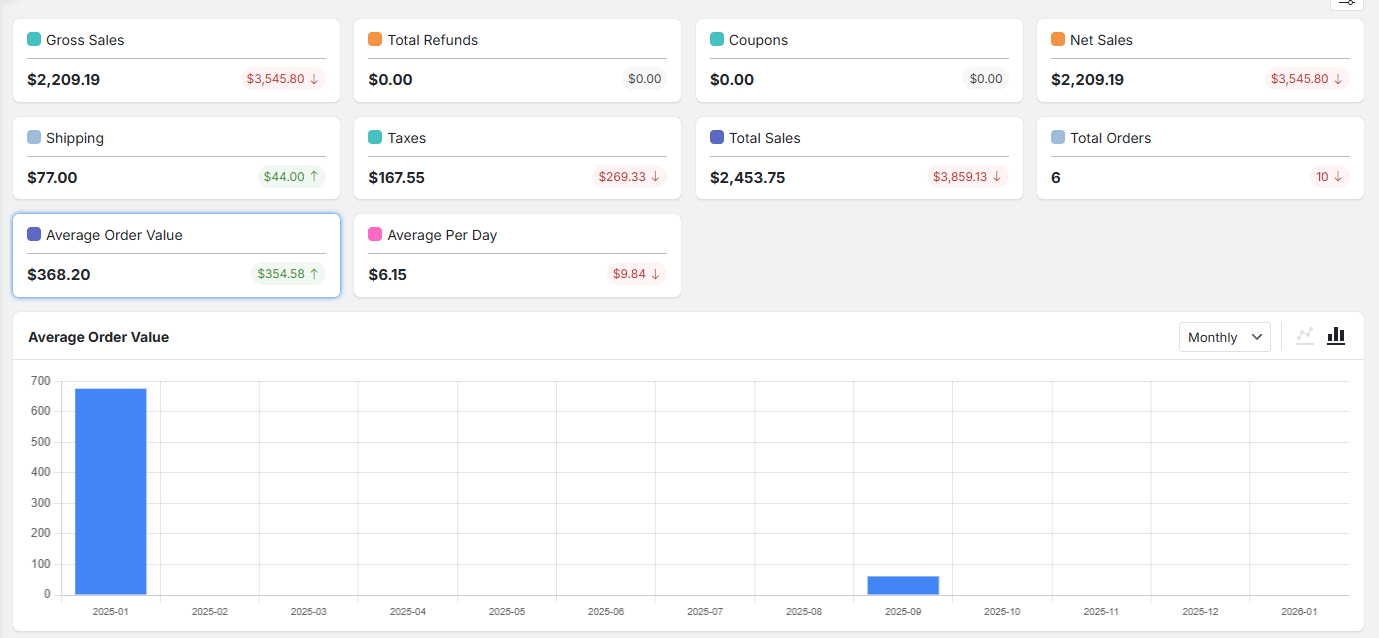The height and width of the screenshot is (638, 1379).
Task: Select the Net Sales card
Action: tap(1200, 61)
